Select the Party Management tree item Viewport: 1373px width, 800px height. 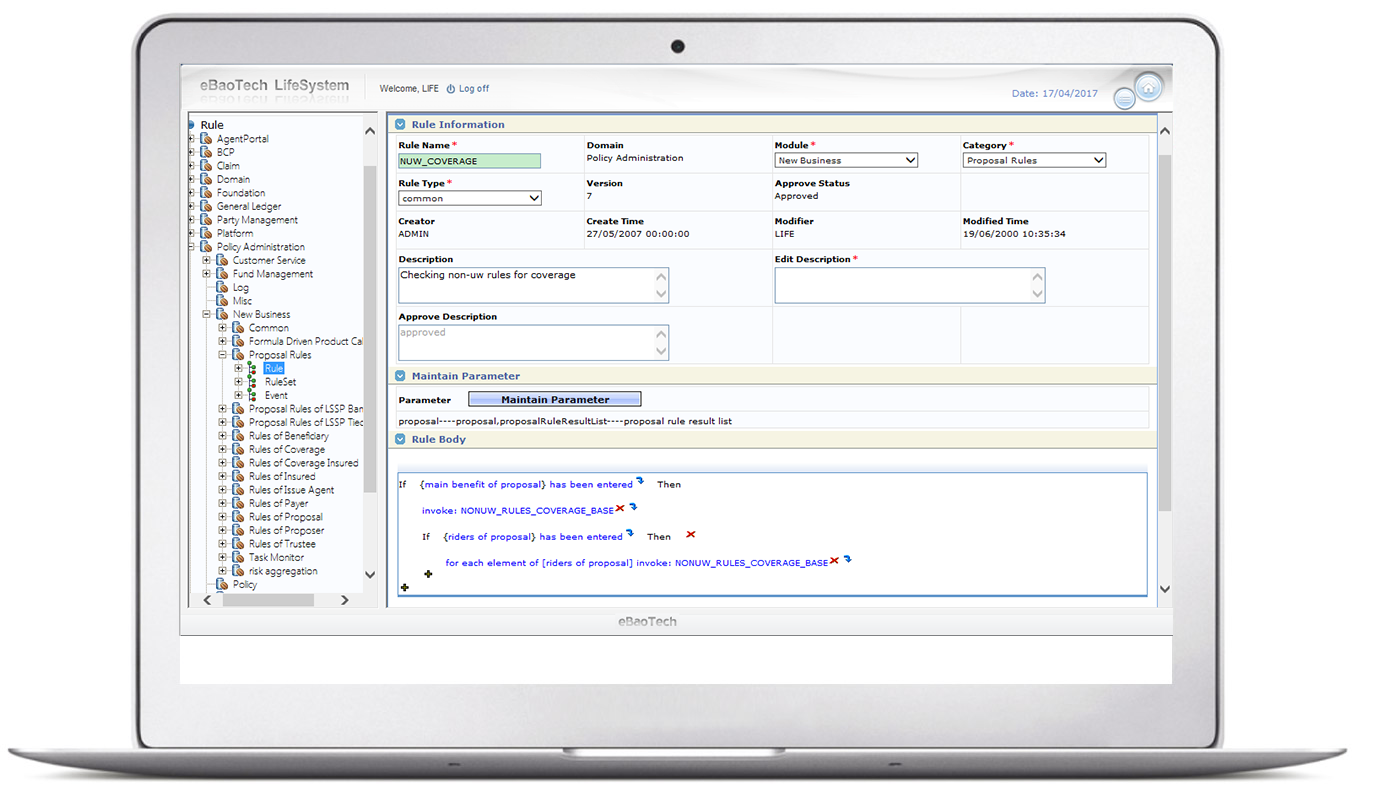tap(257, 220)
